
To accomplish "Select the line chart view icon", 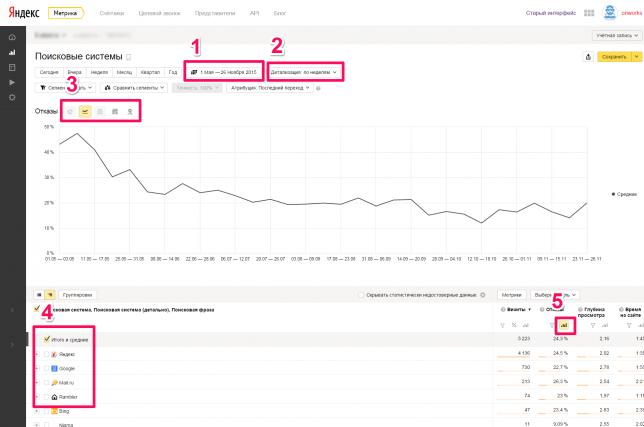I will 85,111.
